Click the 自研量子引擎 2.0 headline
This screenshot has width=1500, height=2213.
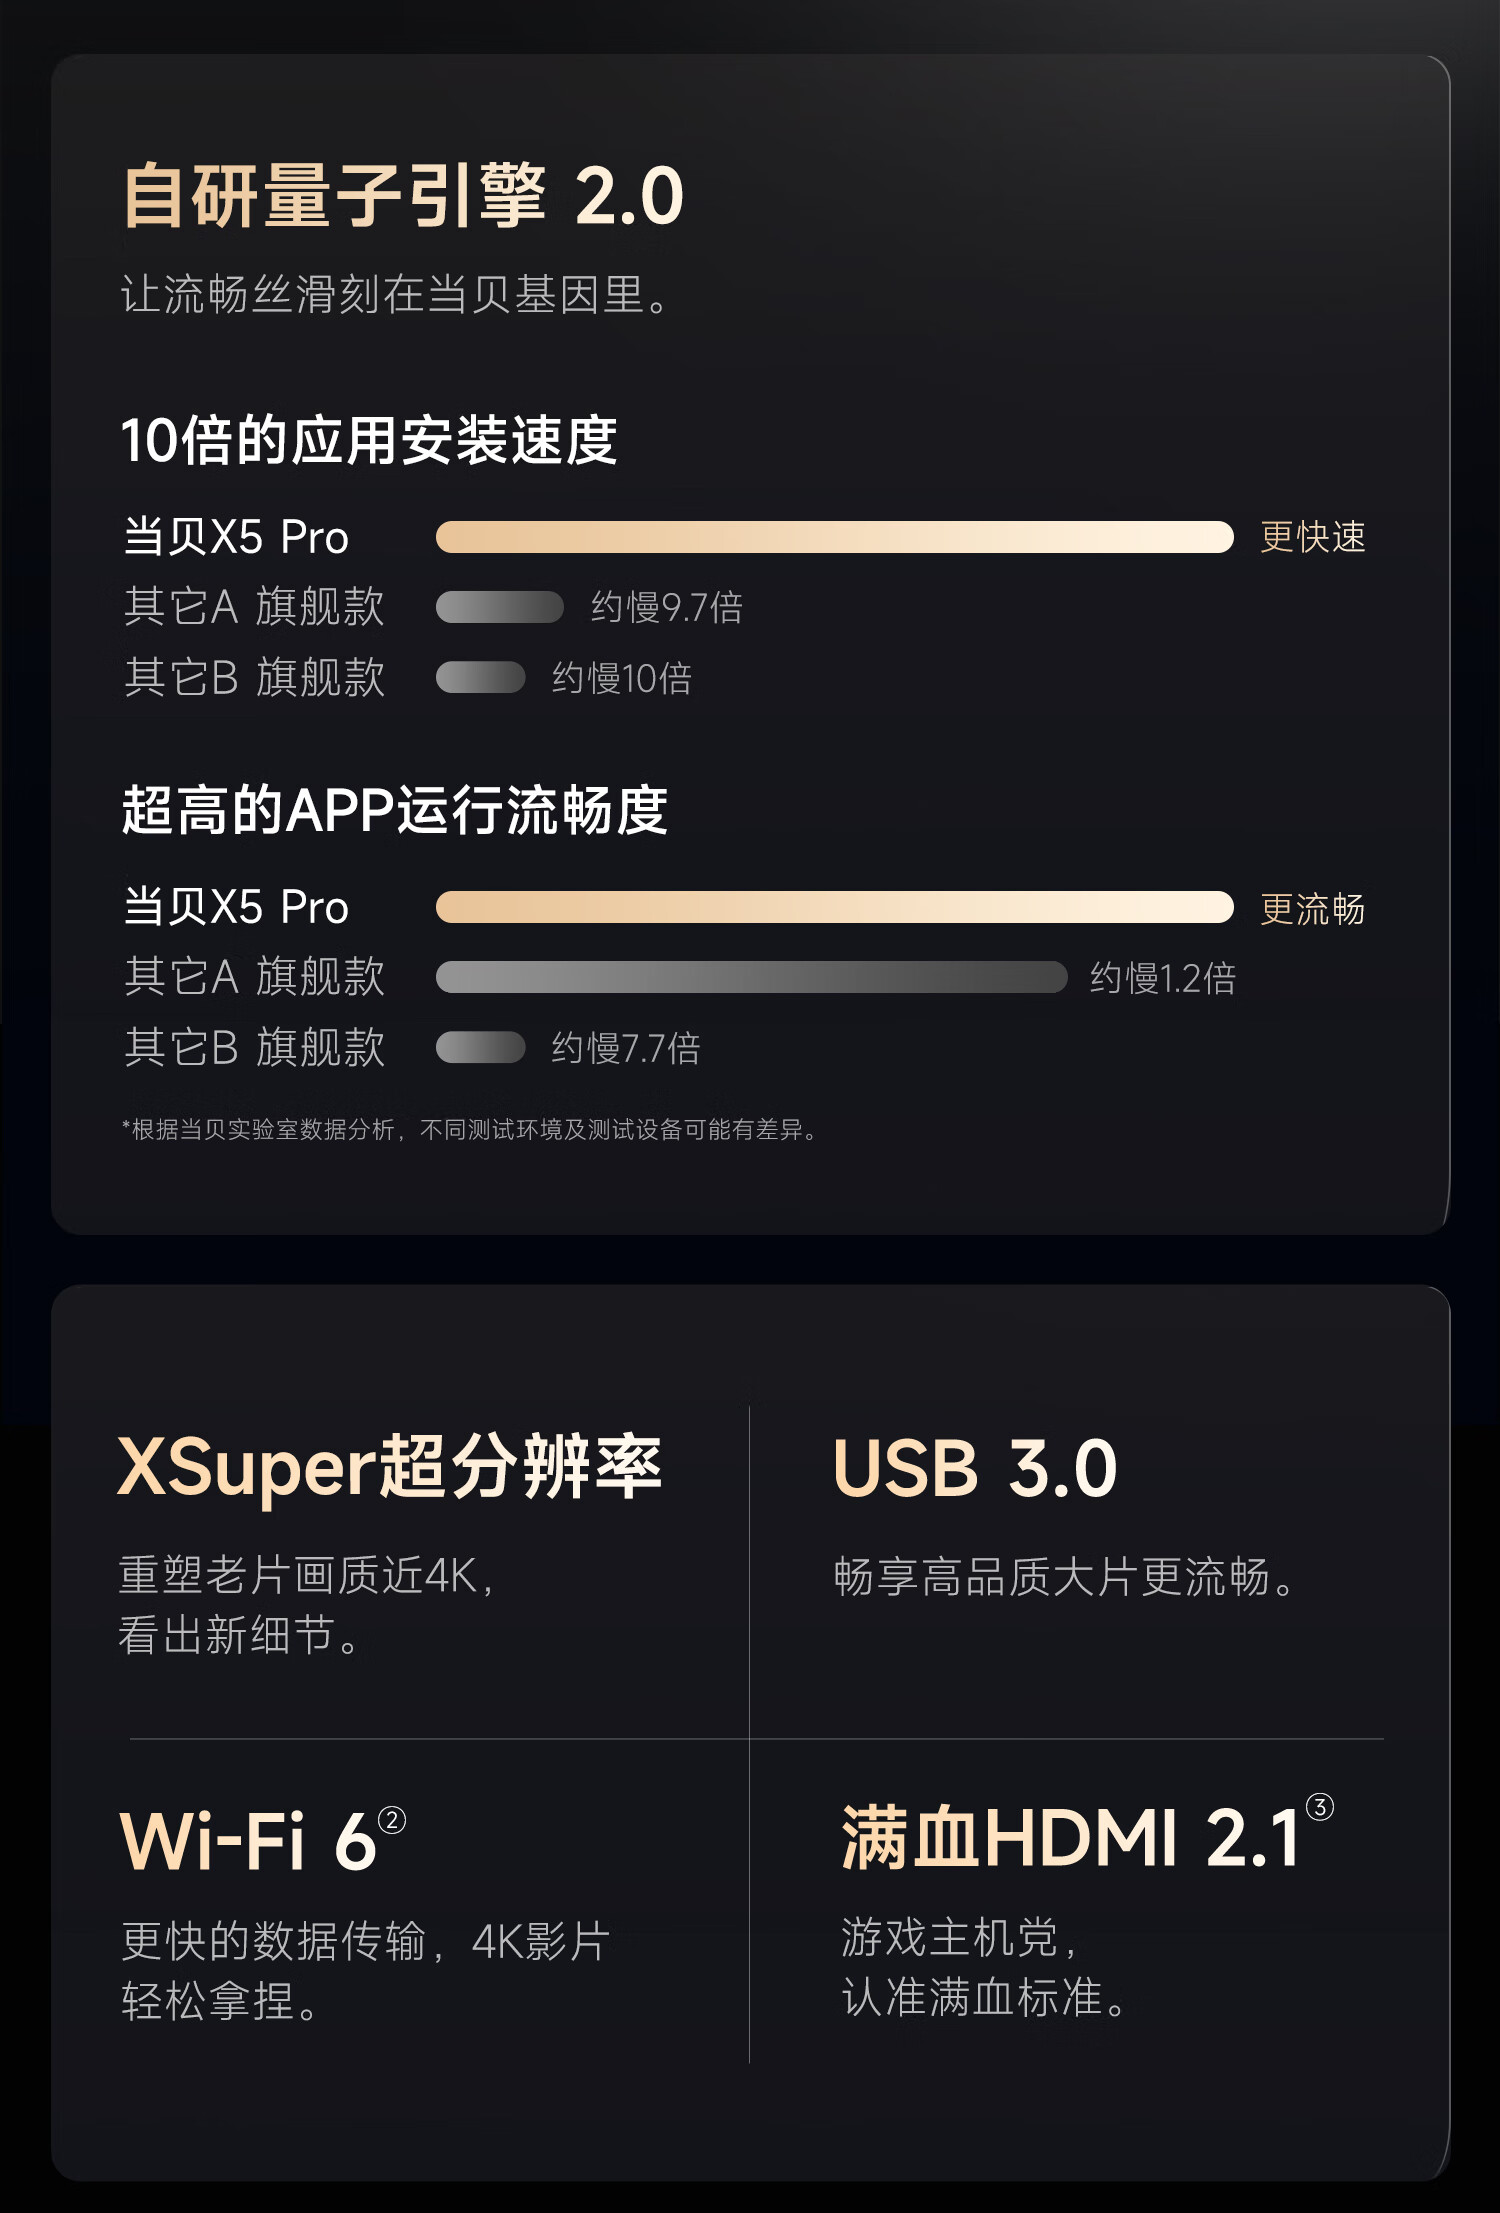[403, 196]
